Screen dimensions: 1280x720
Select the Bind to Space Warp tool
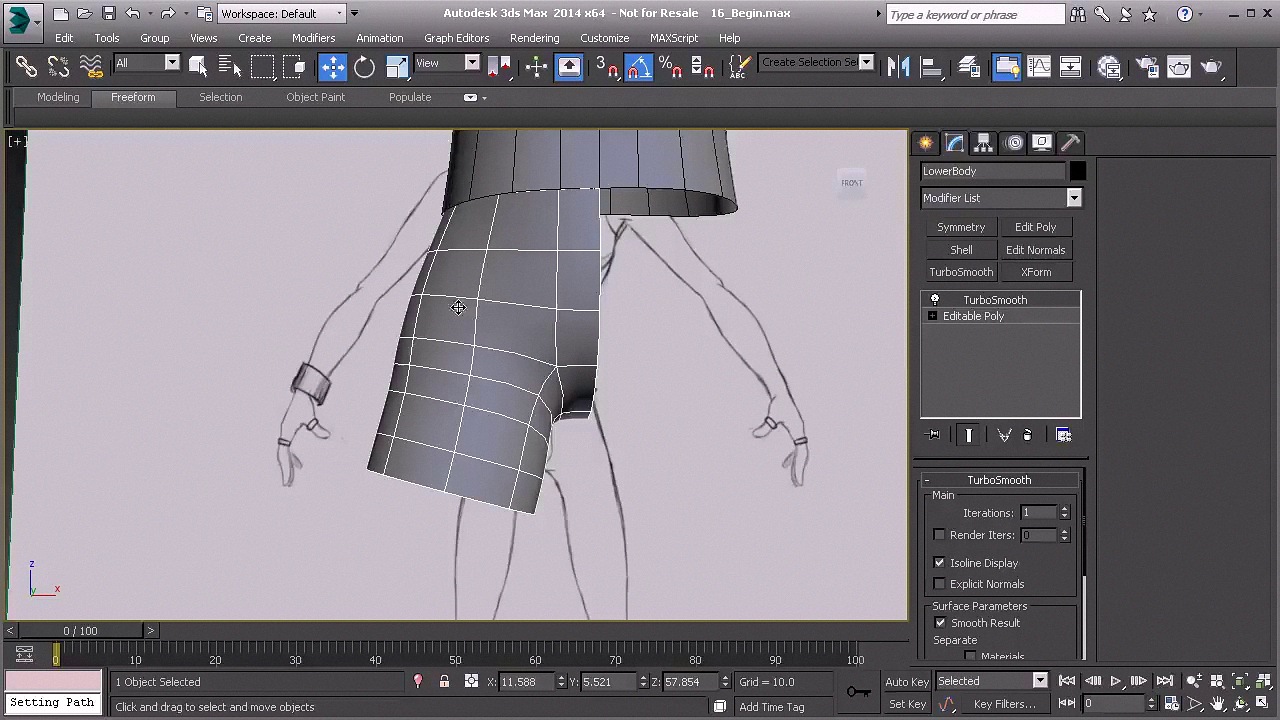(x=91, y=67)
